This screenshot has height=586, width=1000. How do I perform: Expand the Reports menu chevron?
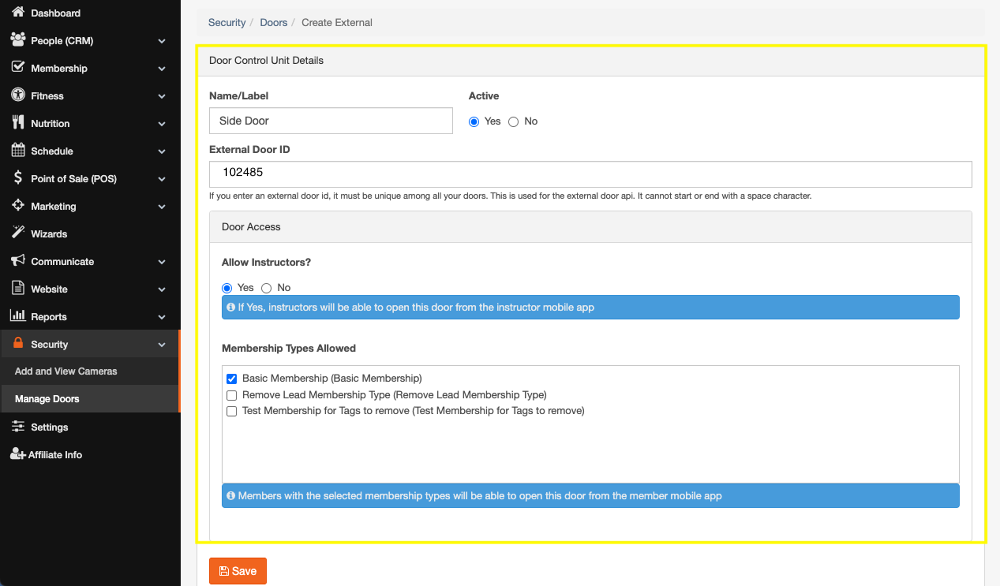coord(162,317)
